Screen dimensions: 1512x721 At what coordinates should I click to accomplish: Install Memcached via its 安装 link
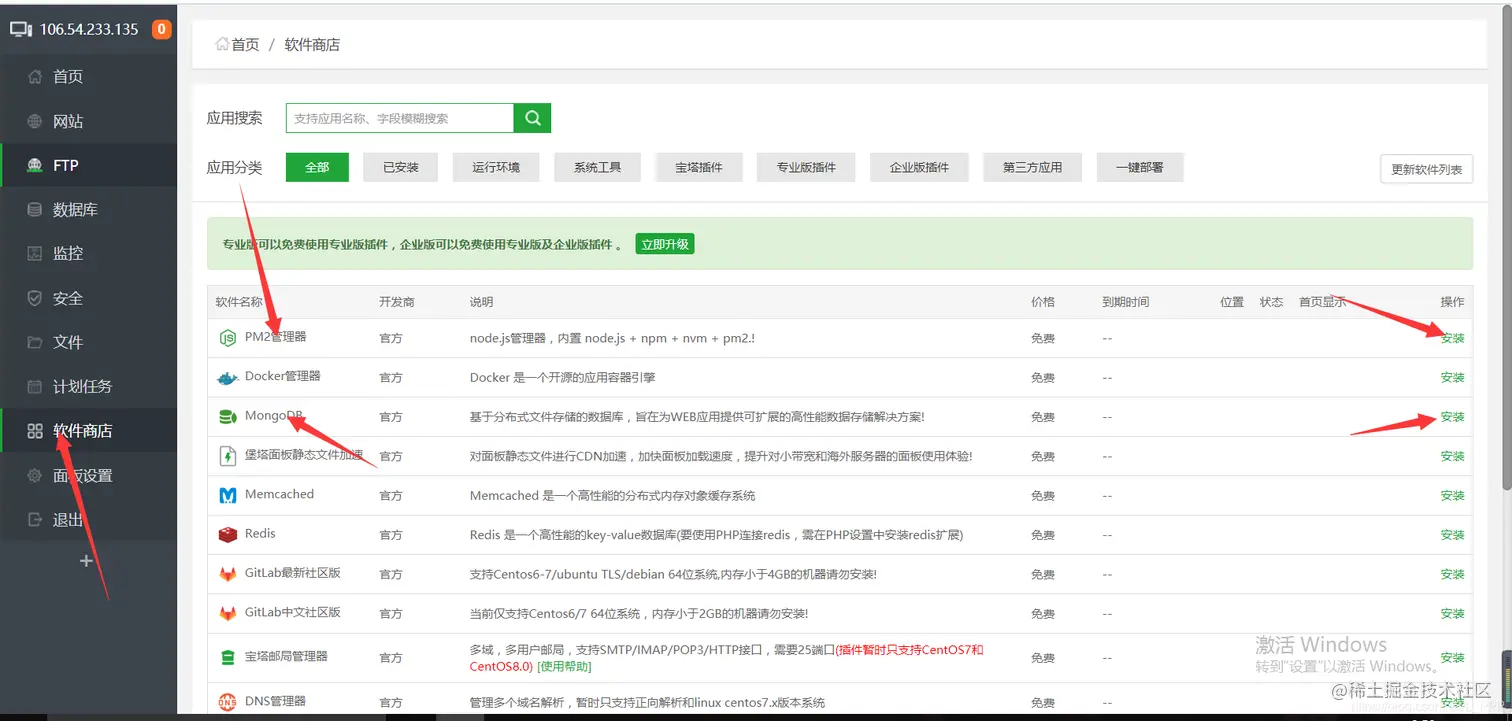tap(1452, 495)
